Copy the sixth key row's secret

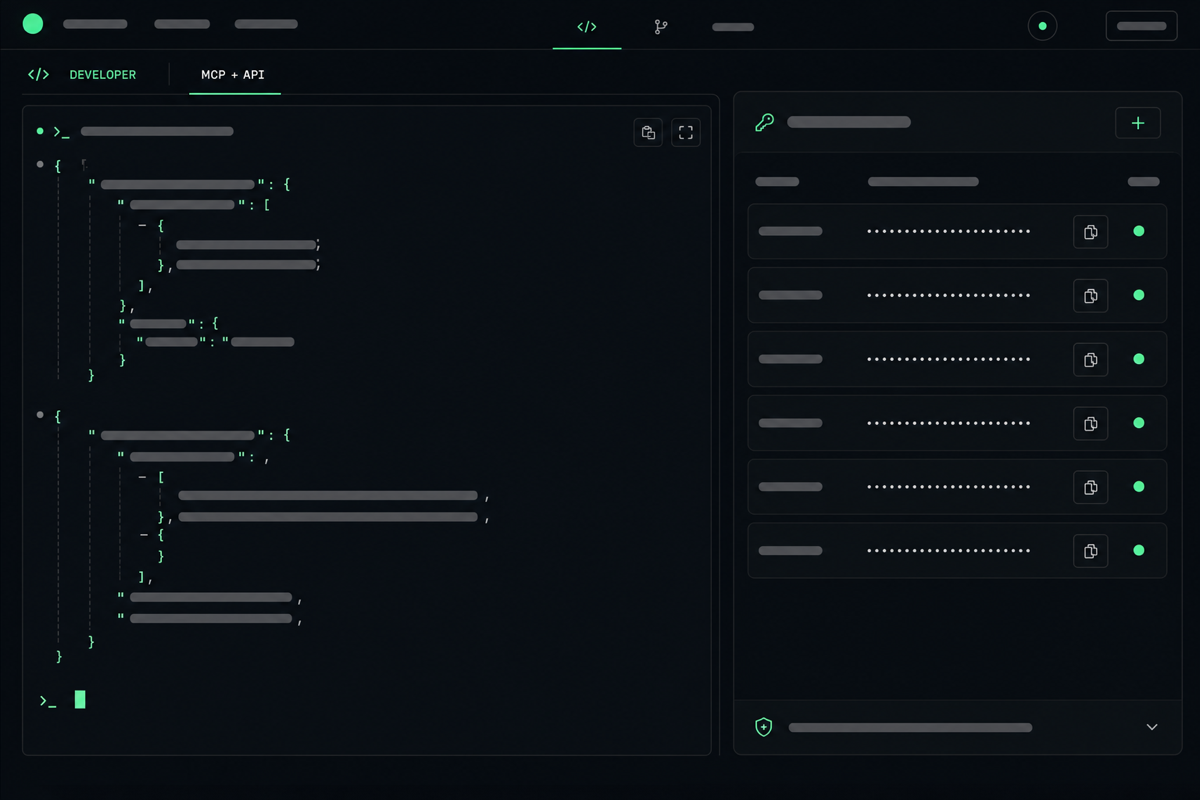(x=1091, y=551)
